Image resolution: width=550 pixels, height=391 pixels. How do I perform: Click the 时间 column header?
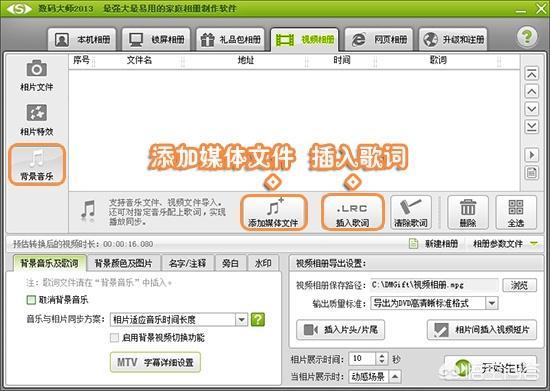[x=342, y=60]
